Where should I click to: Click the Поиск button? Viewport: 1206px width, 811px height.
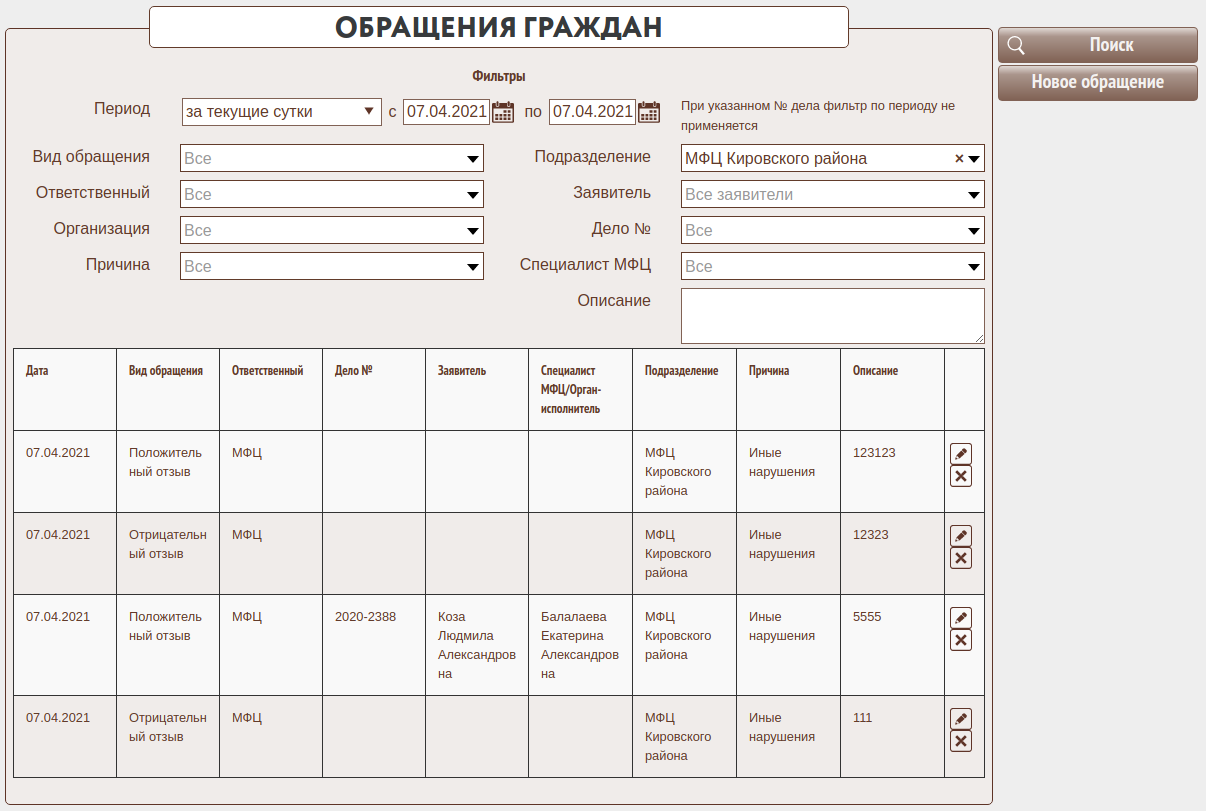(1097, 45)
